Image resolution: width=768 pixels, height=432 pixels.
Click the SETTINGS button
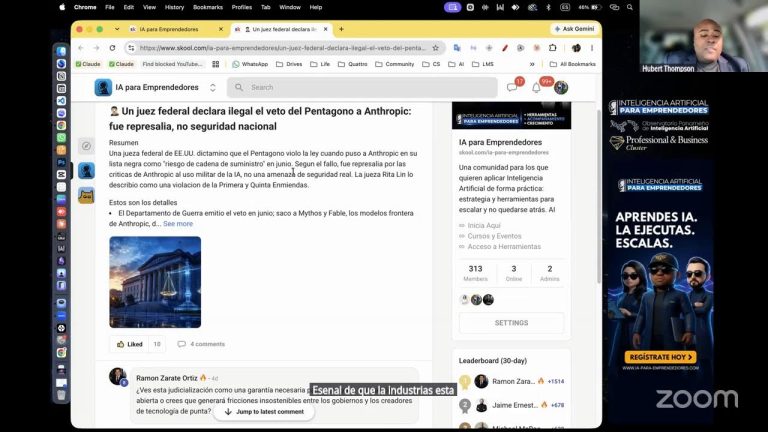511,323
